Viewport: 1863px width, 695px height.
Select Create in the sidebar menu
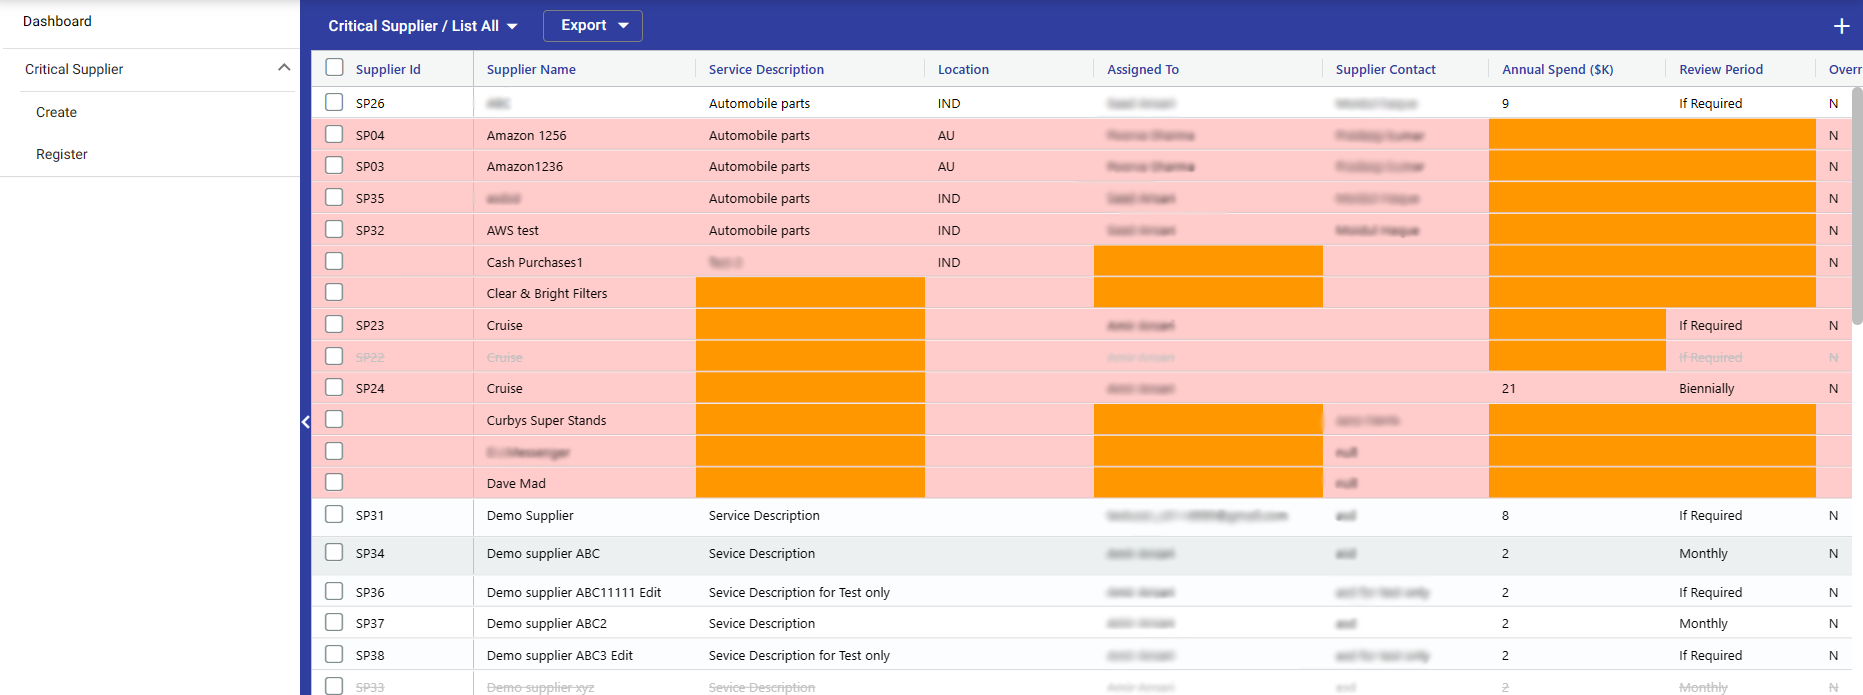coord(56,112)
